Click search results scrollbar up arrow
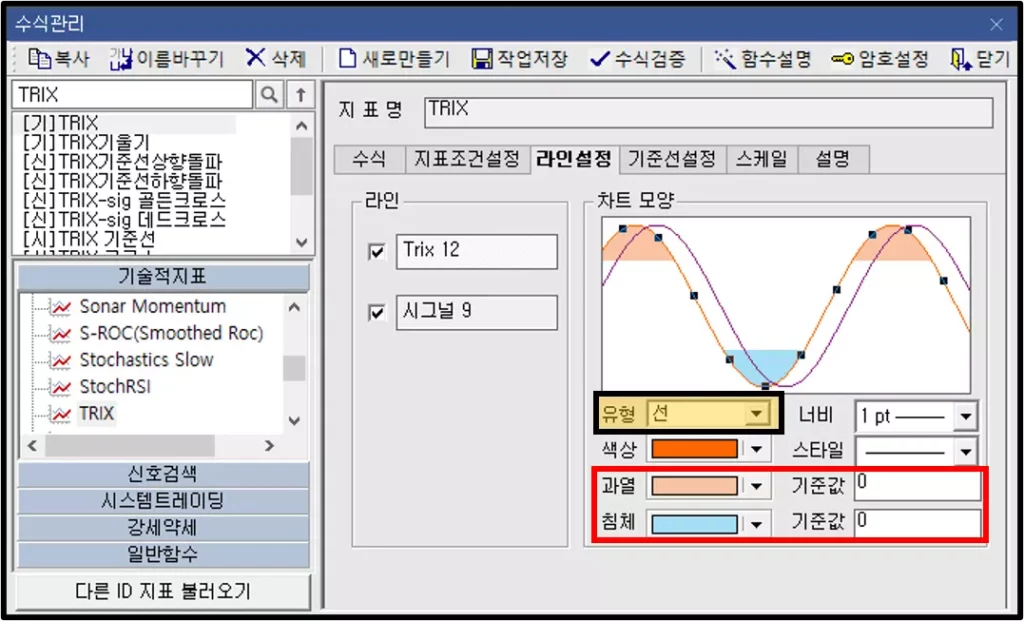 [x=301, y=126]
